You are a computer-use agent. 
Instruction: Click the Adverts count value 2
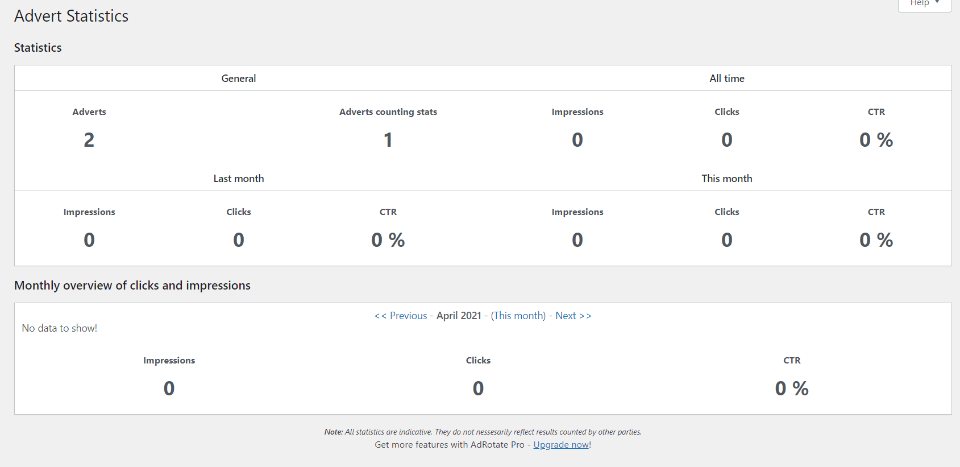coord(89,140)
